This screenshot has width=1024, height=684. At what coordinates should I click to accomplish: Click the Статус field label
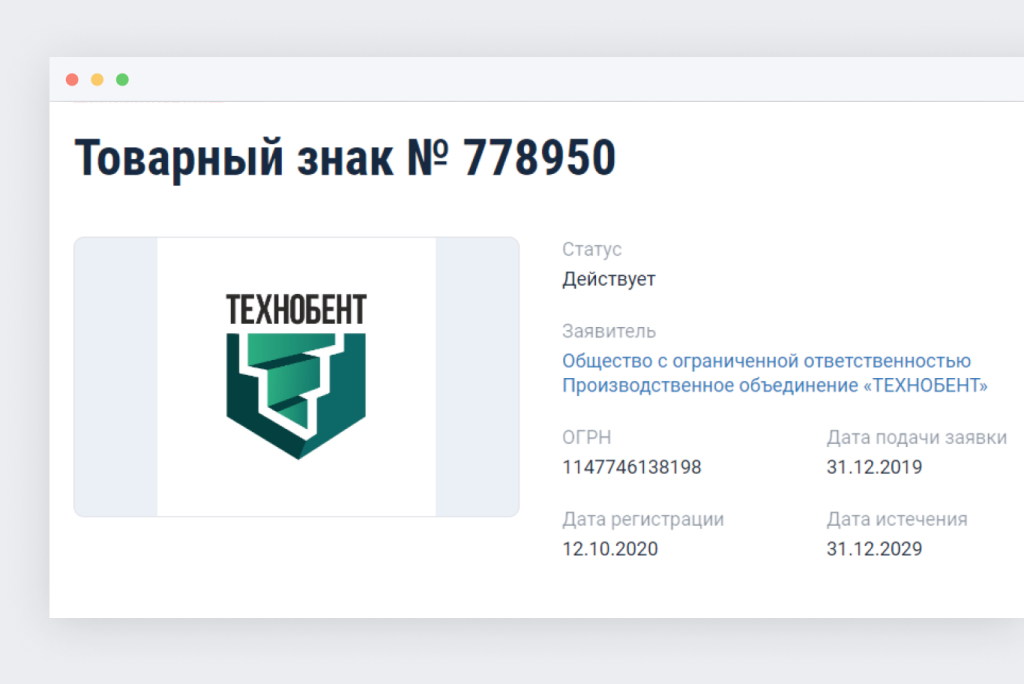point(592,250)
